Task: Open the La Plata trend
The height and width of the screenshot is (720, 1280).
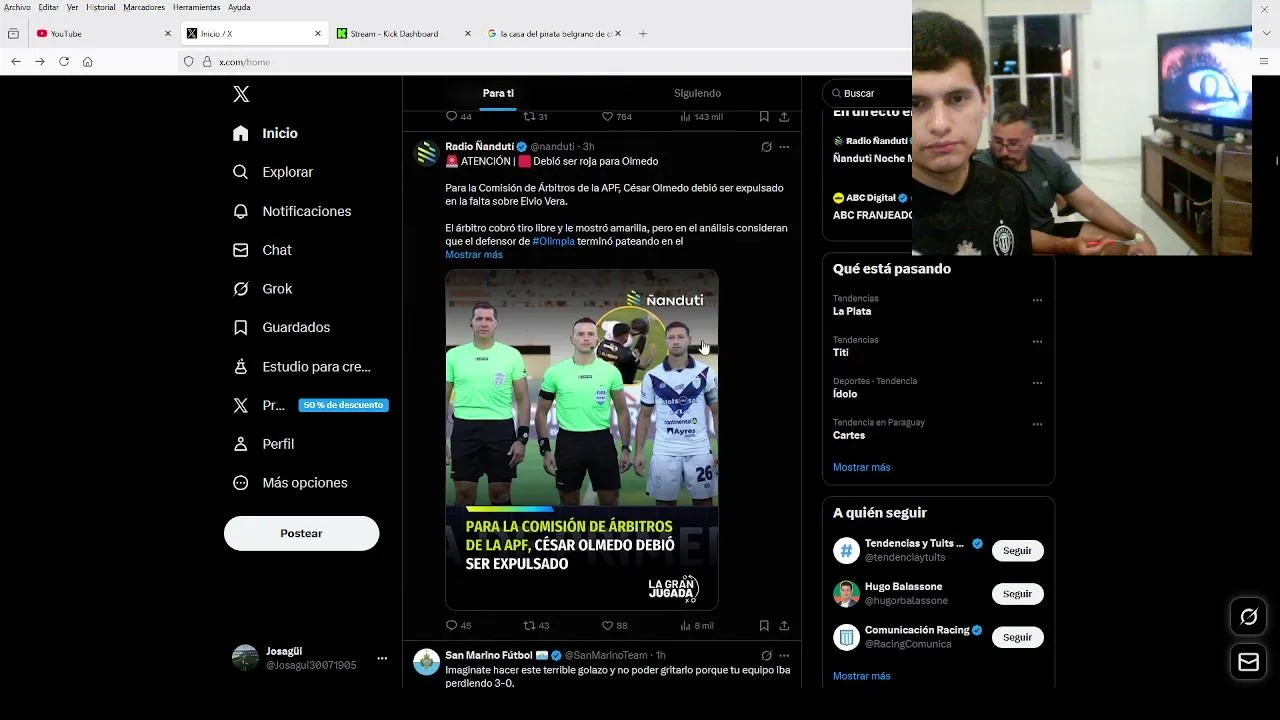Action: pyautogui.click(x=852, y=311)
